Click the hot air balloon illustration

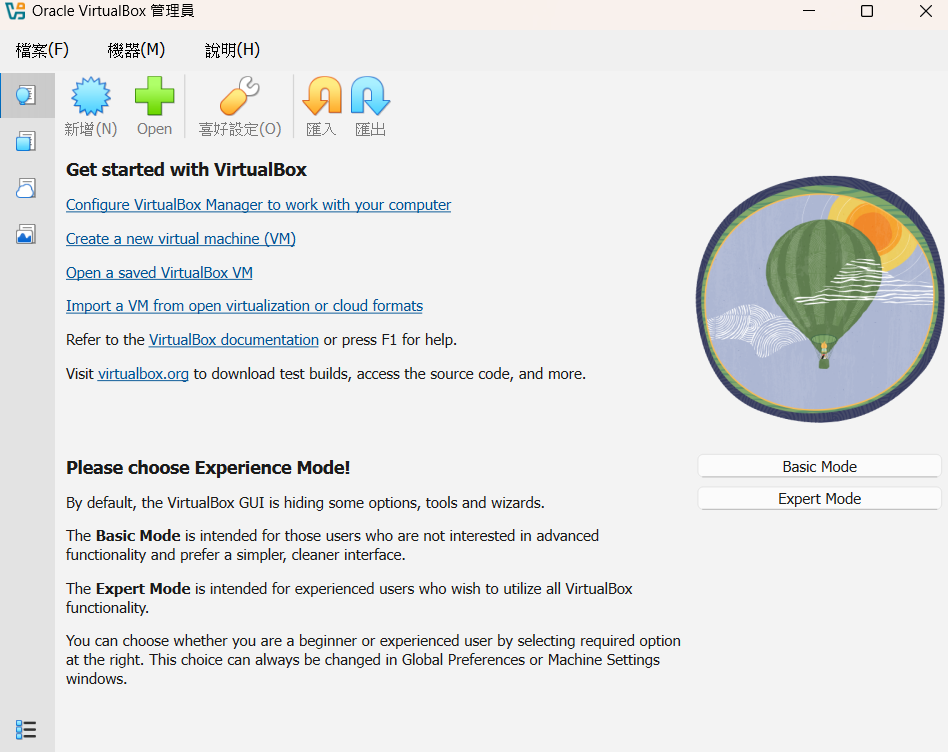point(820,299)
